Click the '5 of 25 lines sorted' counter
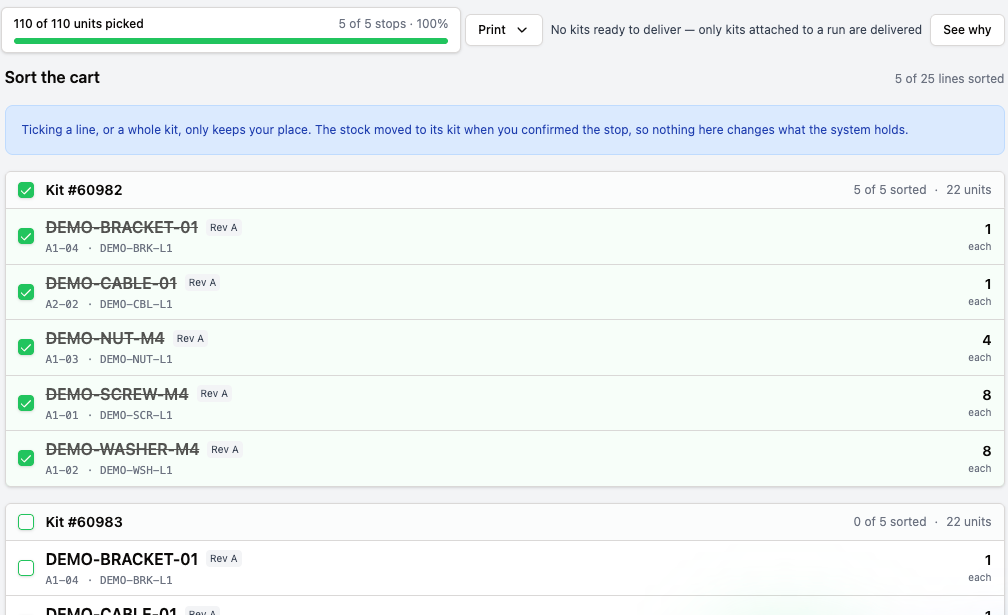The width and height of the screenshot is (1008, 615). click(949, 78)
